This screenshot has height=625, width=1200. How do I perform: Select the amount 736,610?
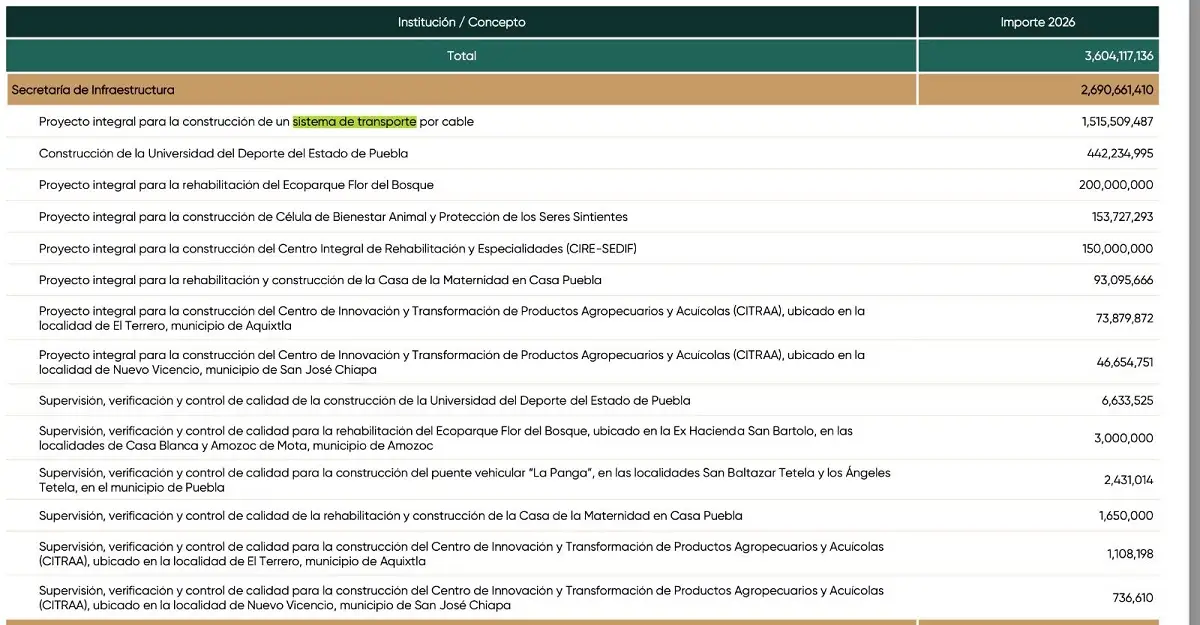pos(1133,598)
